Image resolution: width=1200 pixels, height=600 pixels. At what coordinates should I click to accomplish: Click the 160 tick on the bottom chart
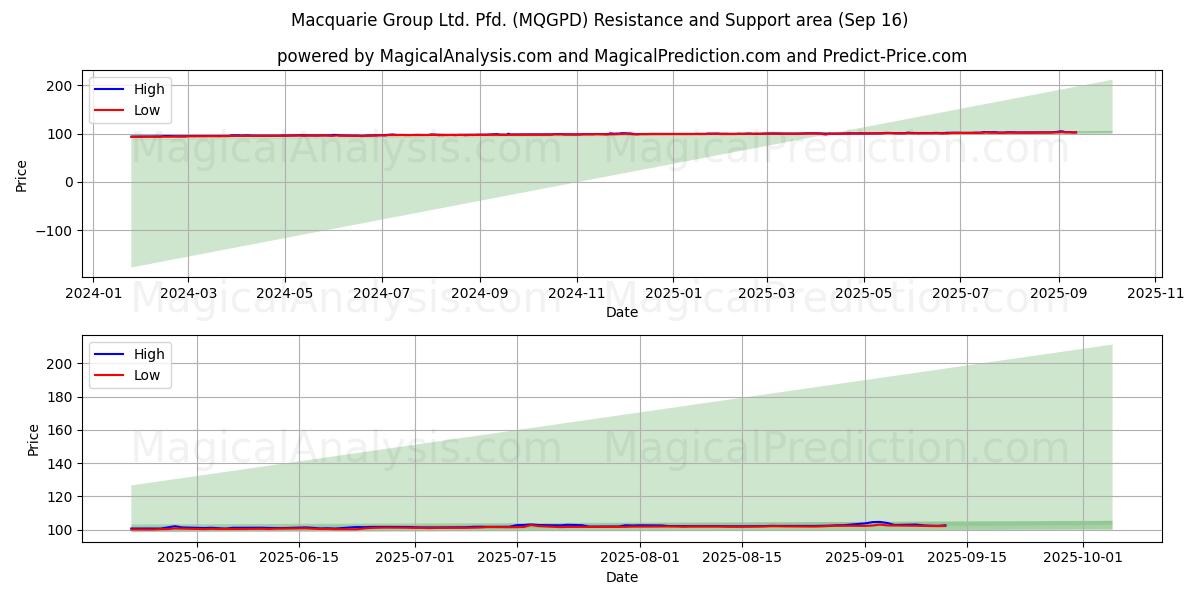pyautogui.click(x=62, y=430)
